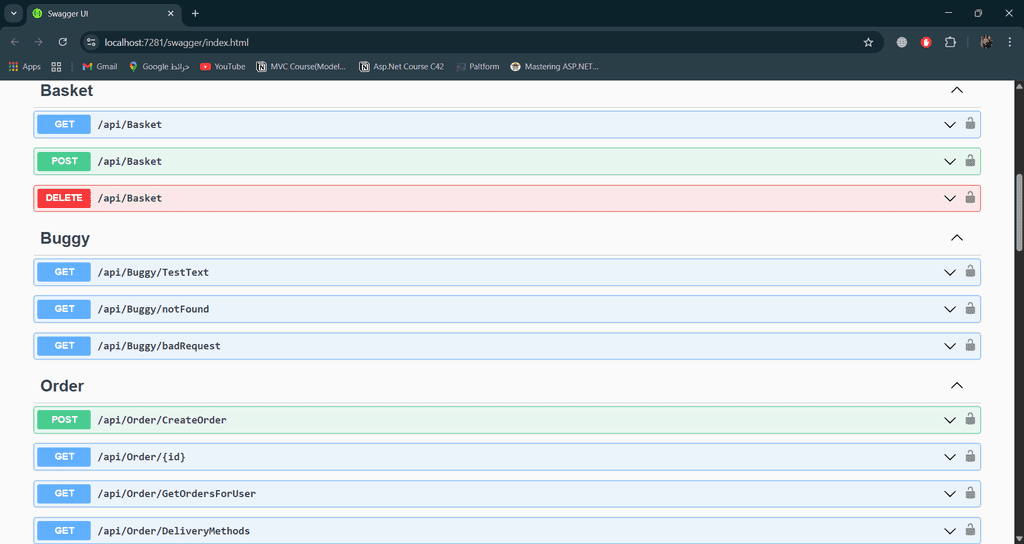Collapse the Basket section

956,90
